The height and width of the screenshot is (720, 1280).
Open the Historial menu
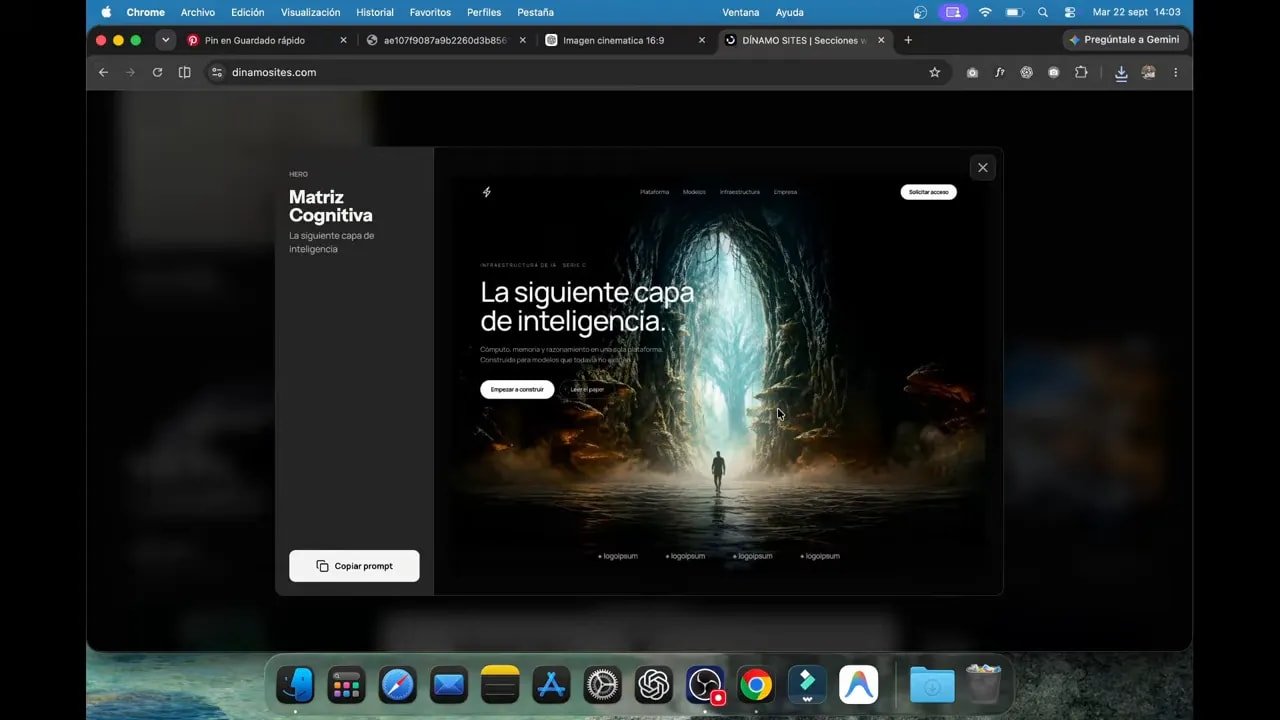[375, 12]
